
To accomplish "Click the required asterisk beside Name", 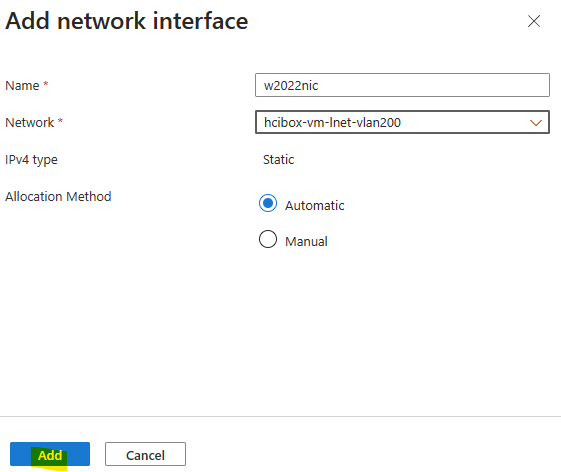I will pos(46,84).
